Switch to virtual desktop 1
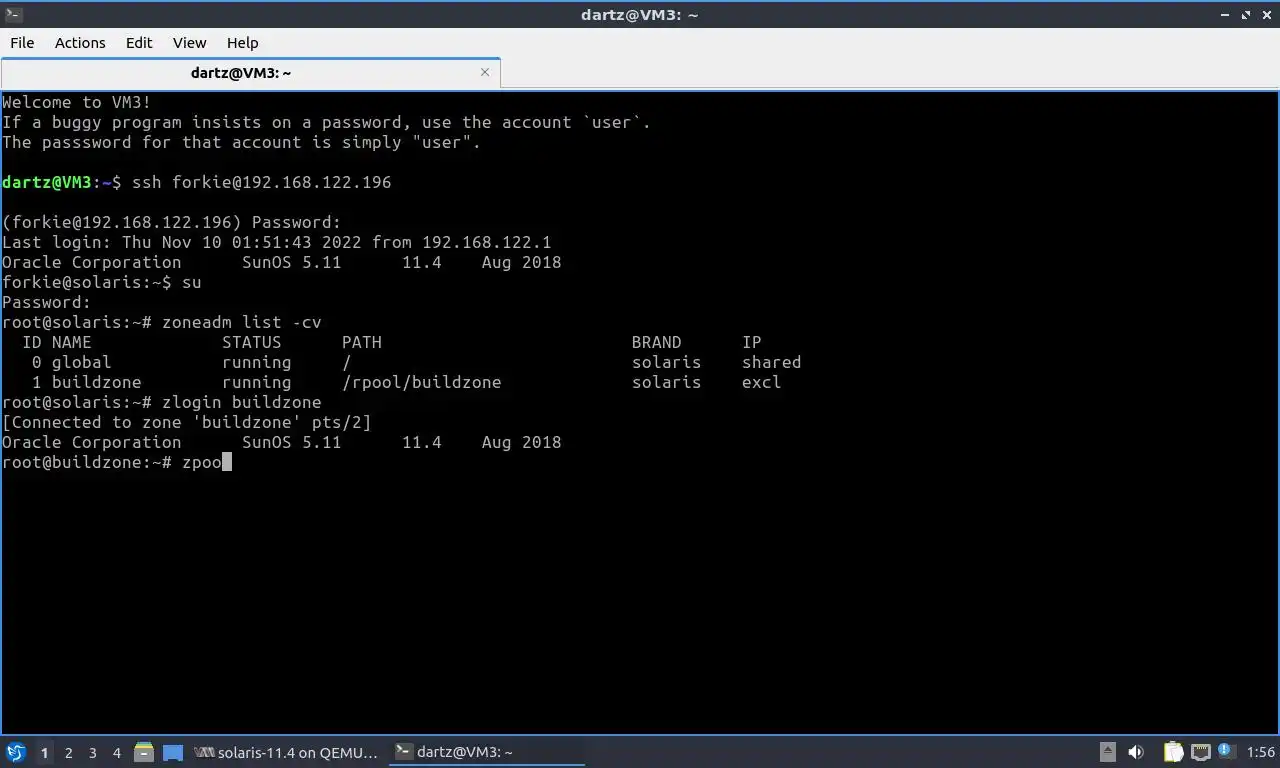The height and width of the screenshot is (768, 1280). click(44, 752)
